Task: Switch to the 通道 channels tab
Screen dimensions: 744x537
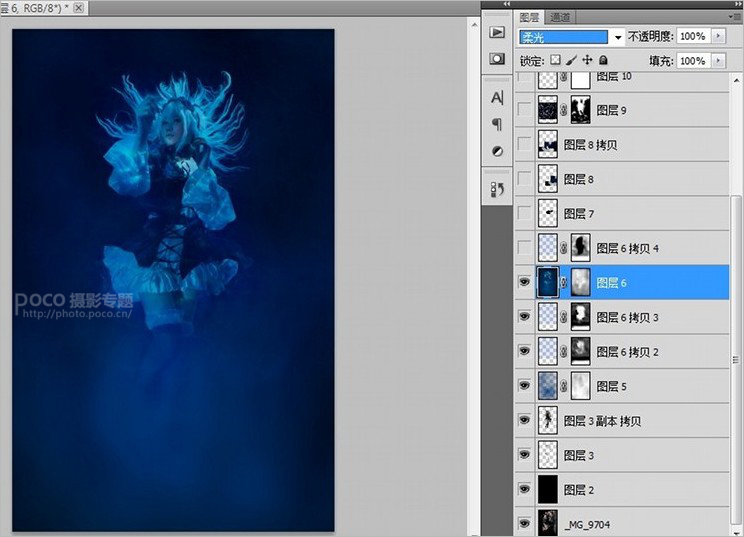Action: point(560,17)
